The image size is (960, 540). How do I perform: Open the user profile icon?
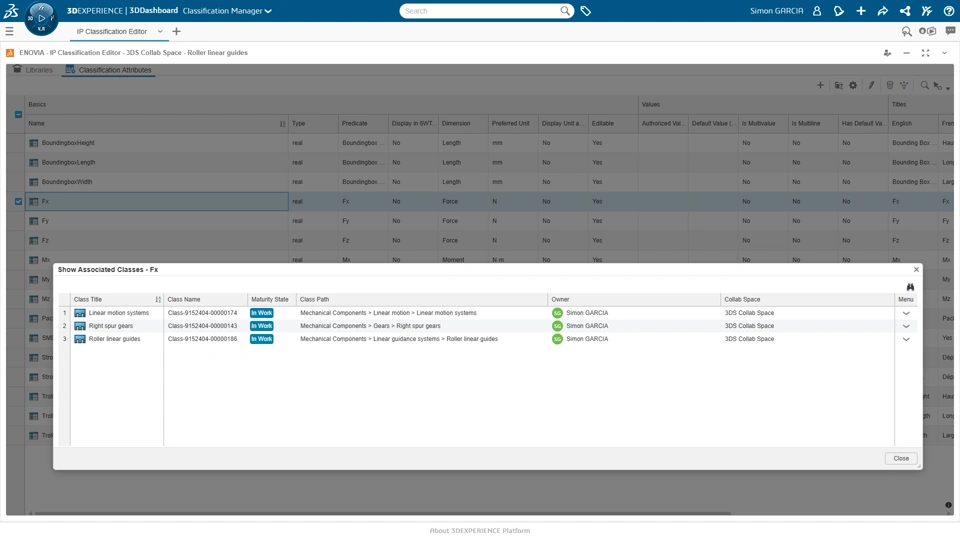tap(817, 11)
